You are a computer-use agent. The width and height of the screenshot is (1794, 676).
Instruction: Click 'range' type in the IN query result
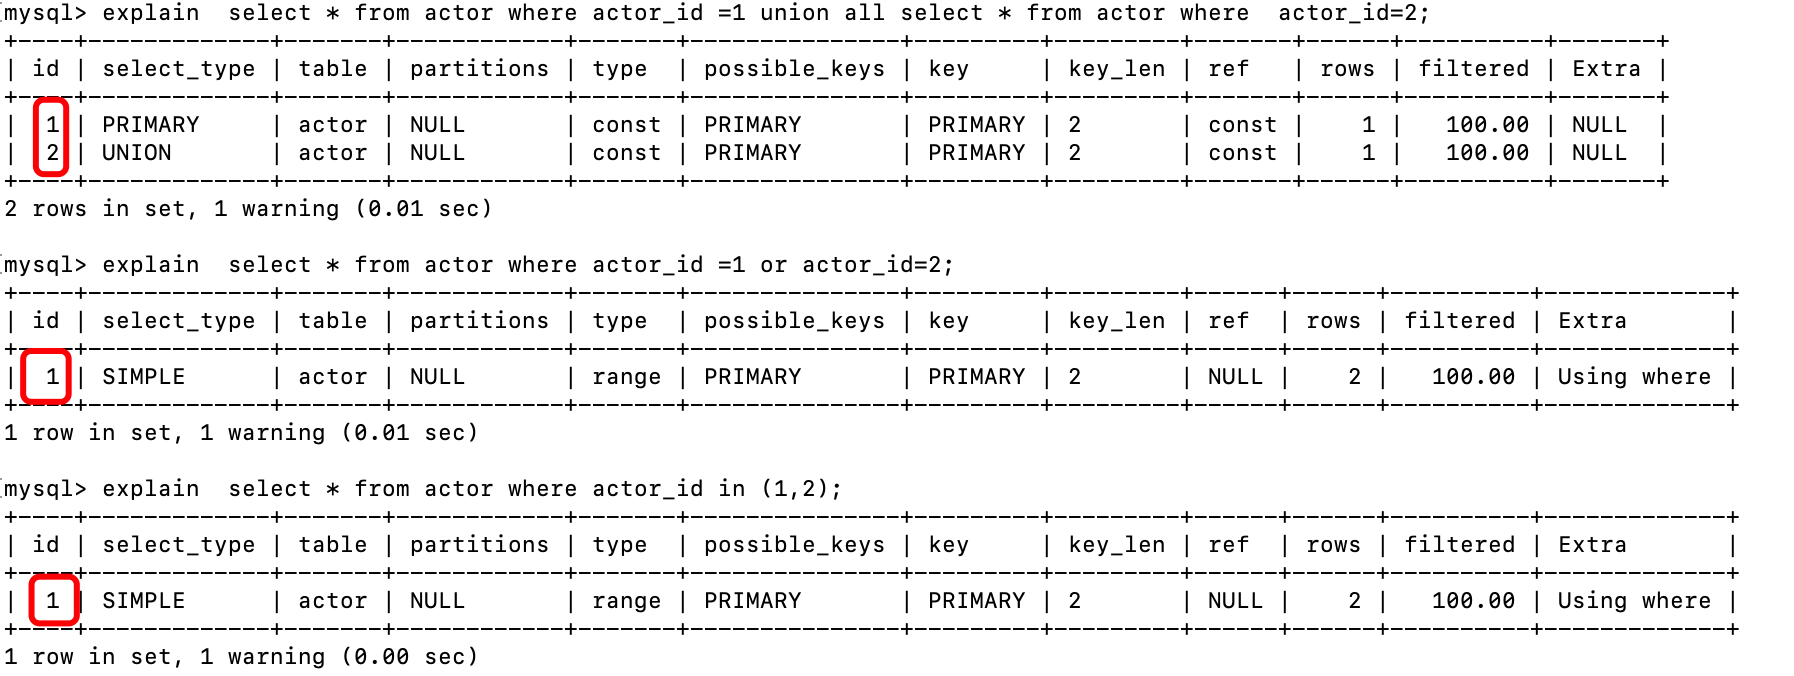pos(626,601)
